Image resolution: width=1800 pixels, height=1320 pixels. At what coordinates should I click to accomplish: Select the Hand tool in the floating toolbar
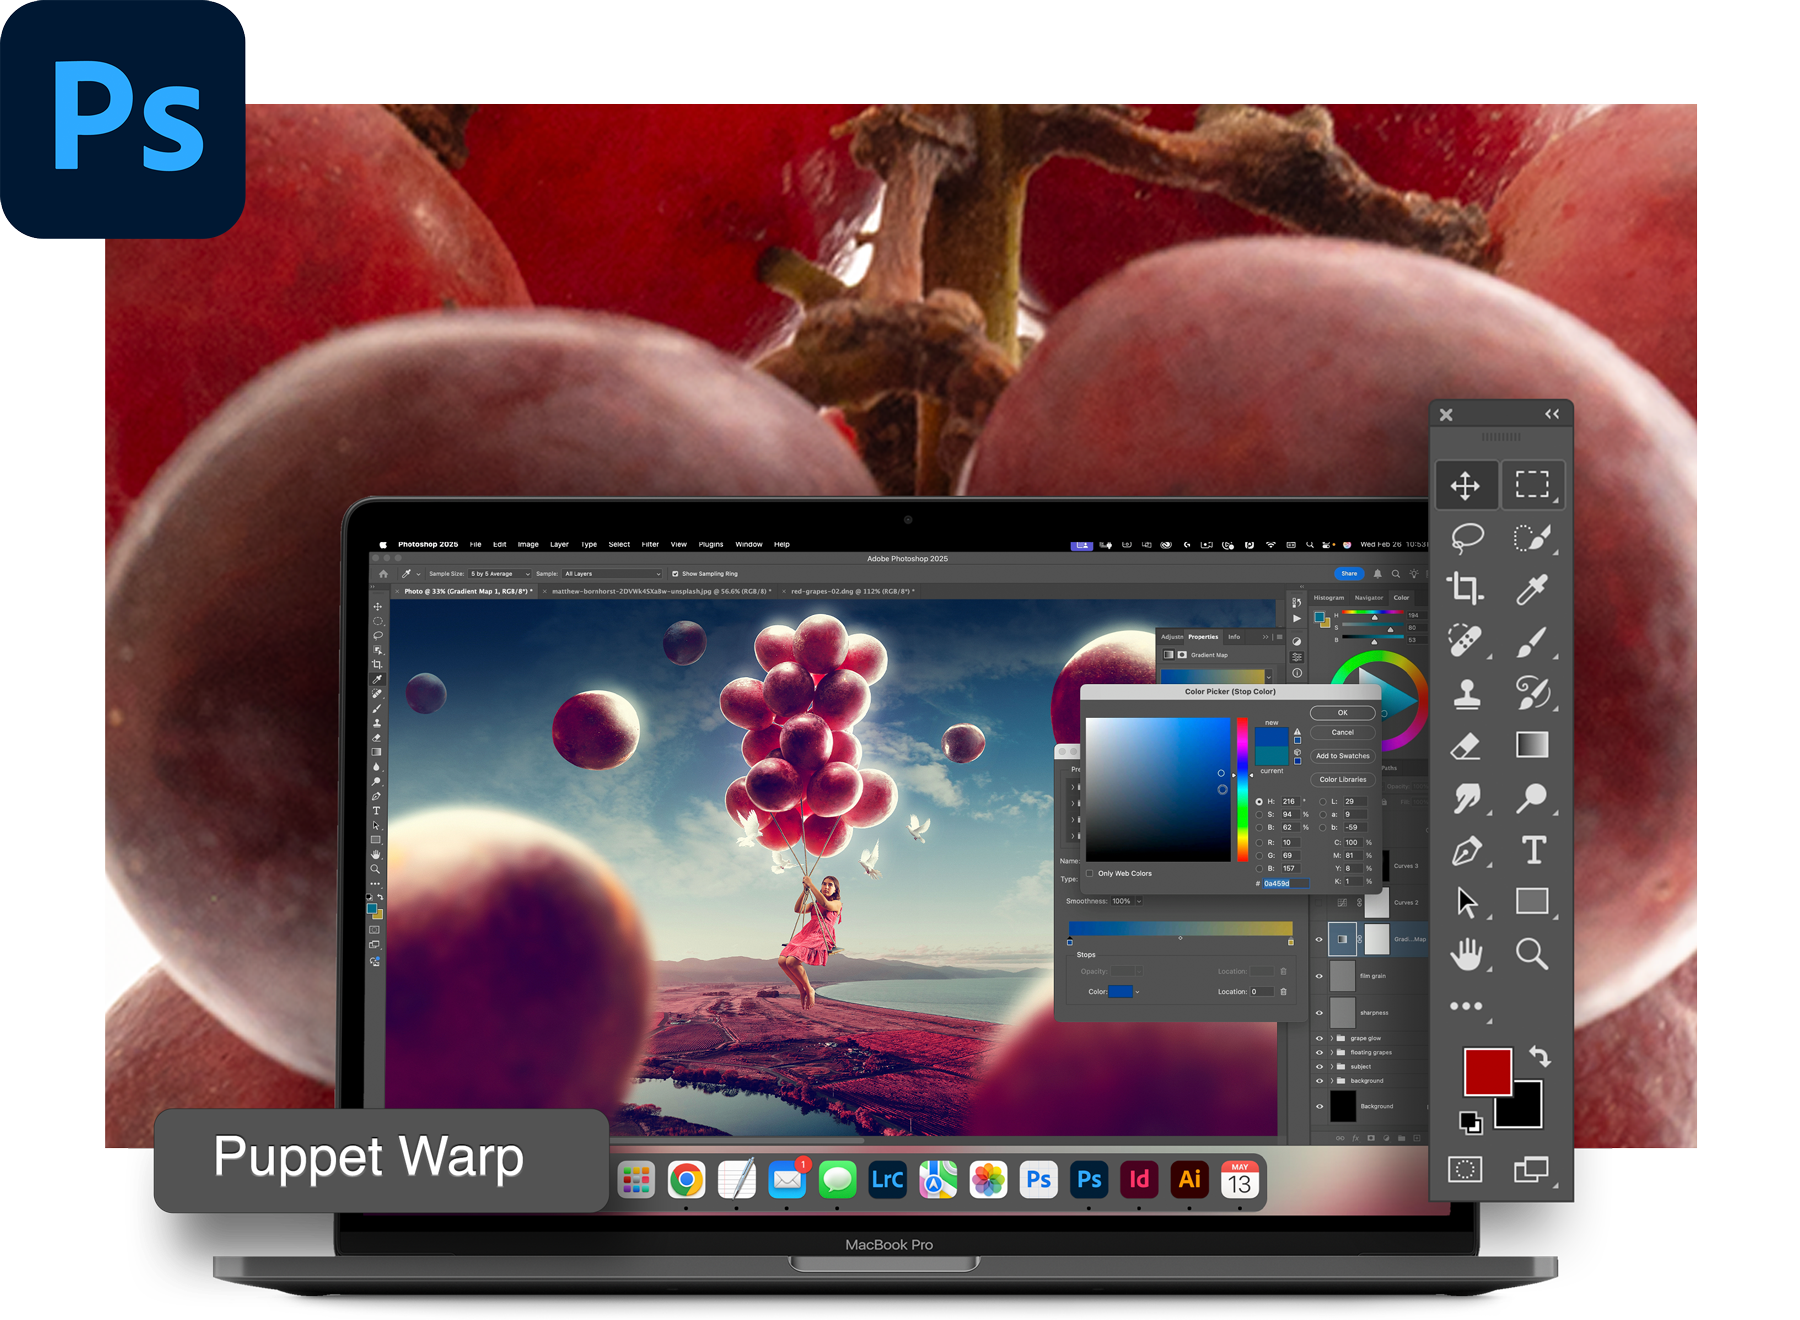tap(1466, 954)
